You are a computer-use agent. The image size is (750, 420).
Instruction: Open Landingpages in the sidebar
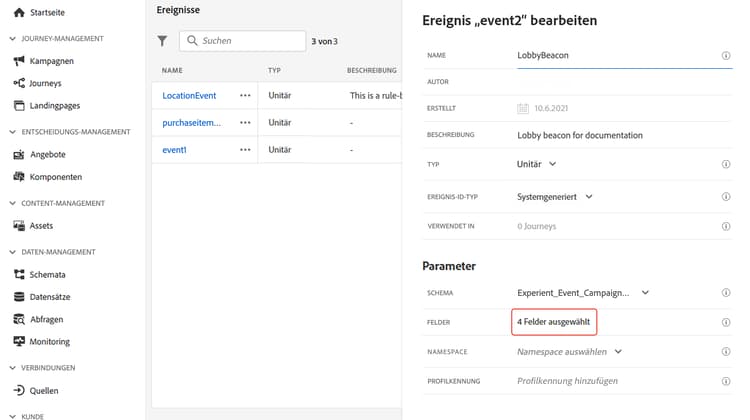coord(55,106)
